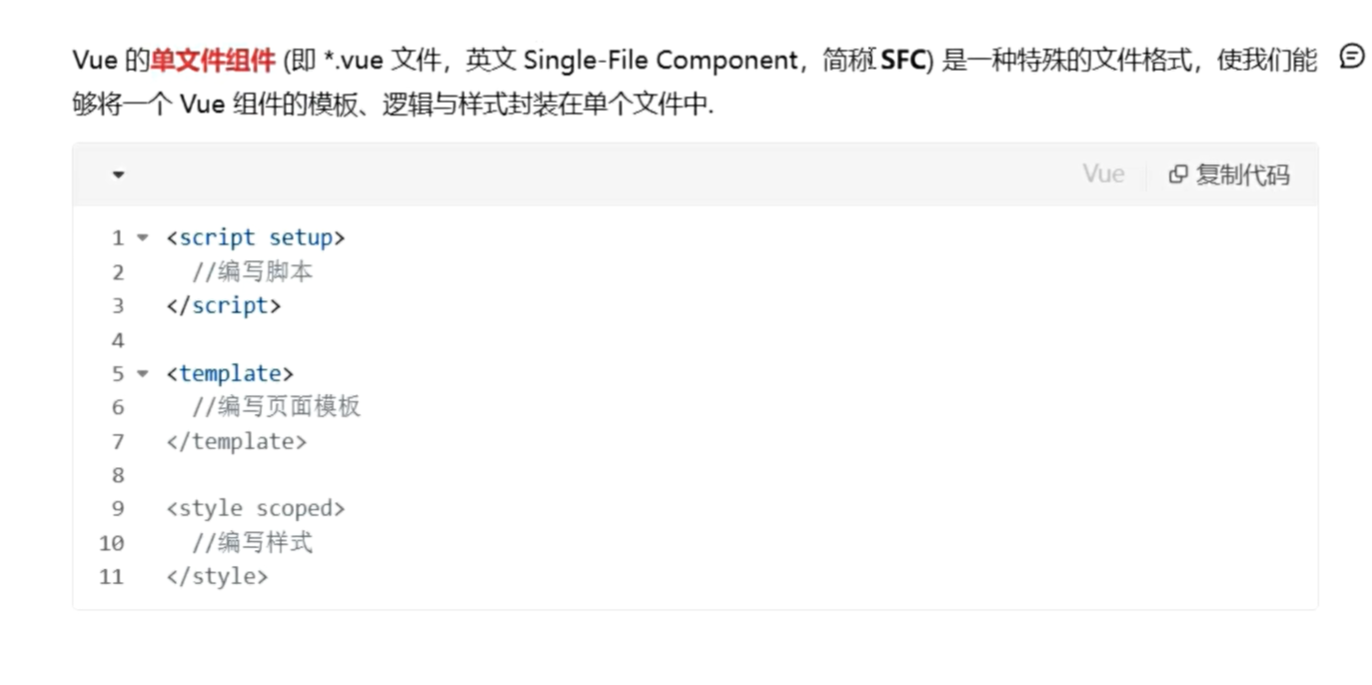Click the //编写样式 comment line
1372x685 pixels.
point(253,543)
